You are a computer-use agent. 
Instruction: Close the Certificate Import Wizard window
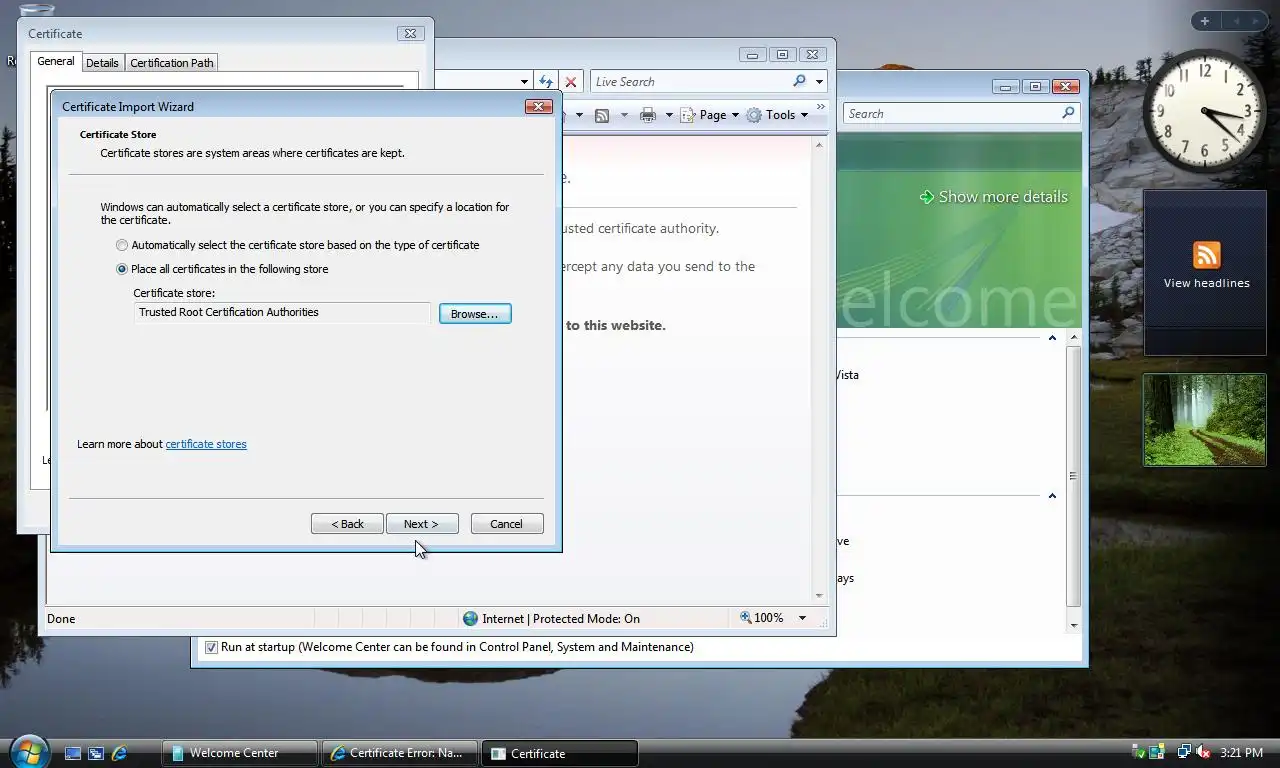point(539,107)
